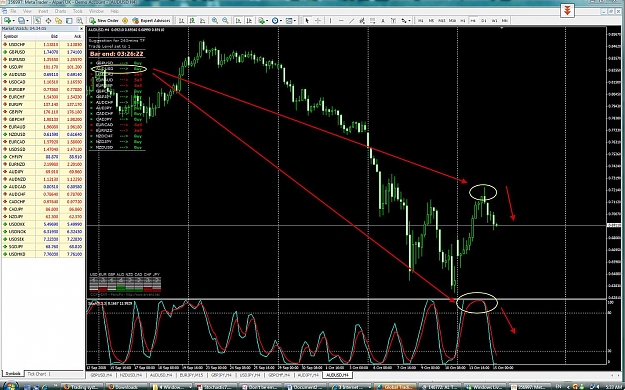Launch the MetaEditor icon
The width and height of the screenshot is (625, 390).
pyautogui.click(x=125, y=20)
